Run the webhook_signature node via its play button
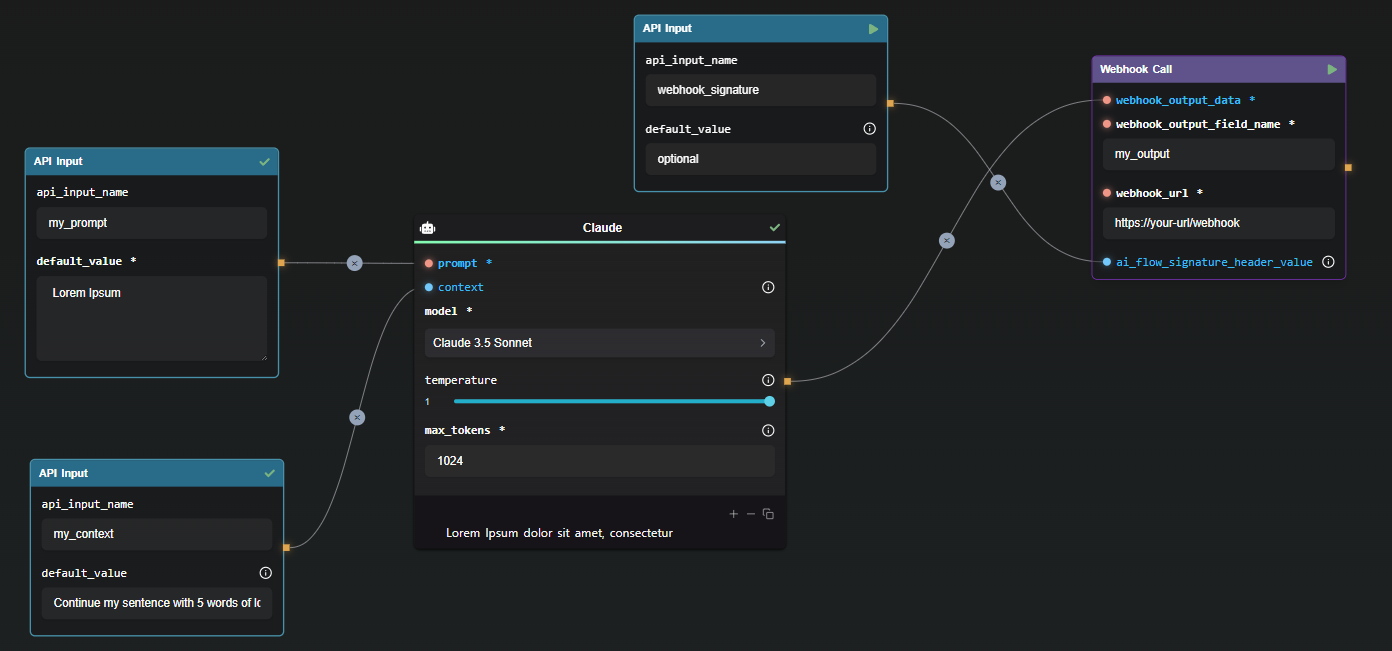The image size is (1392, 651). (x=872, y=28)
